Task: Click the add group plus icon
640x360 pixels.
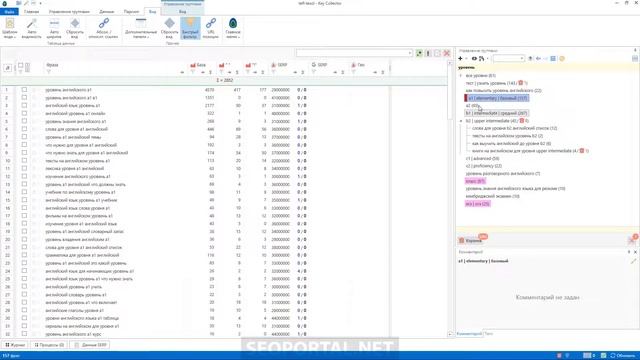Action: (460, 58)
